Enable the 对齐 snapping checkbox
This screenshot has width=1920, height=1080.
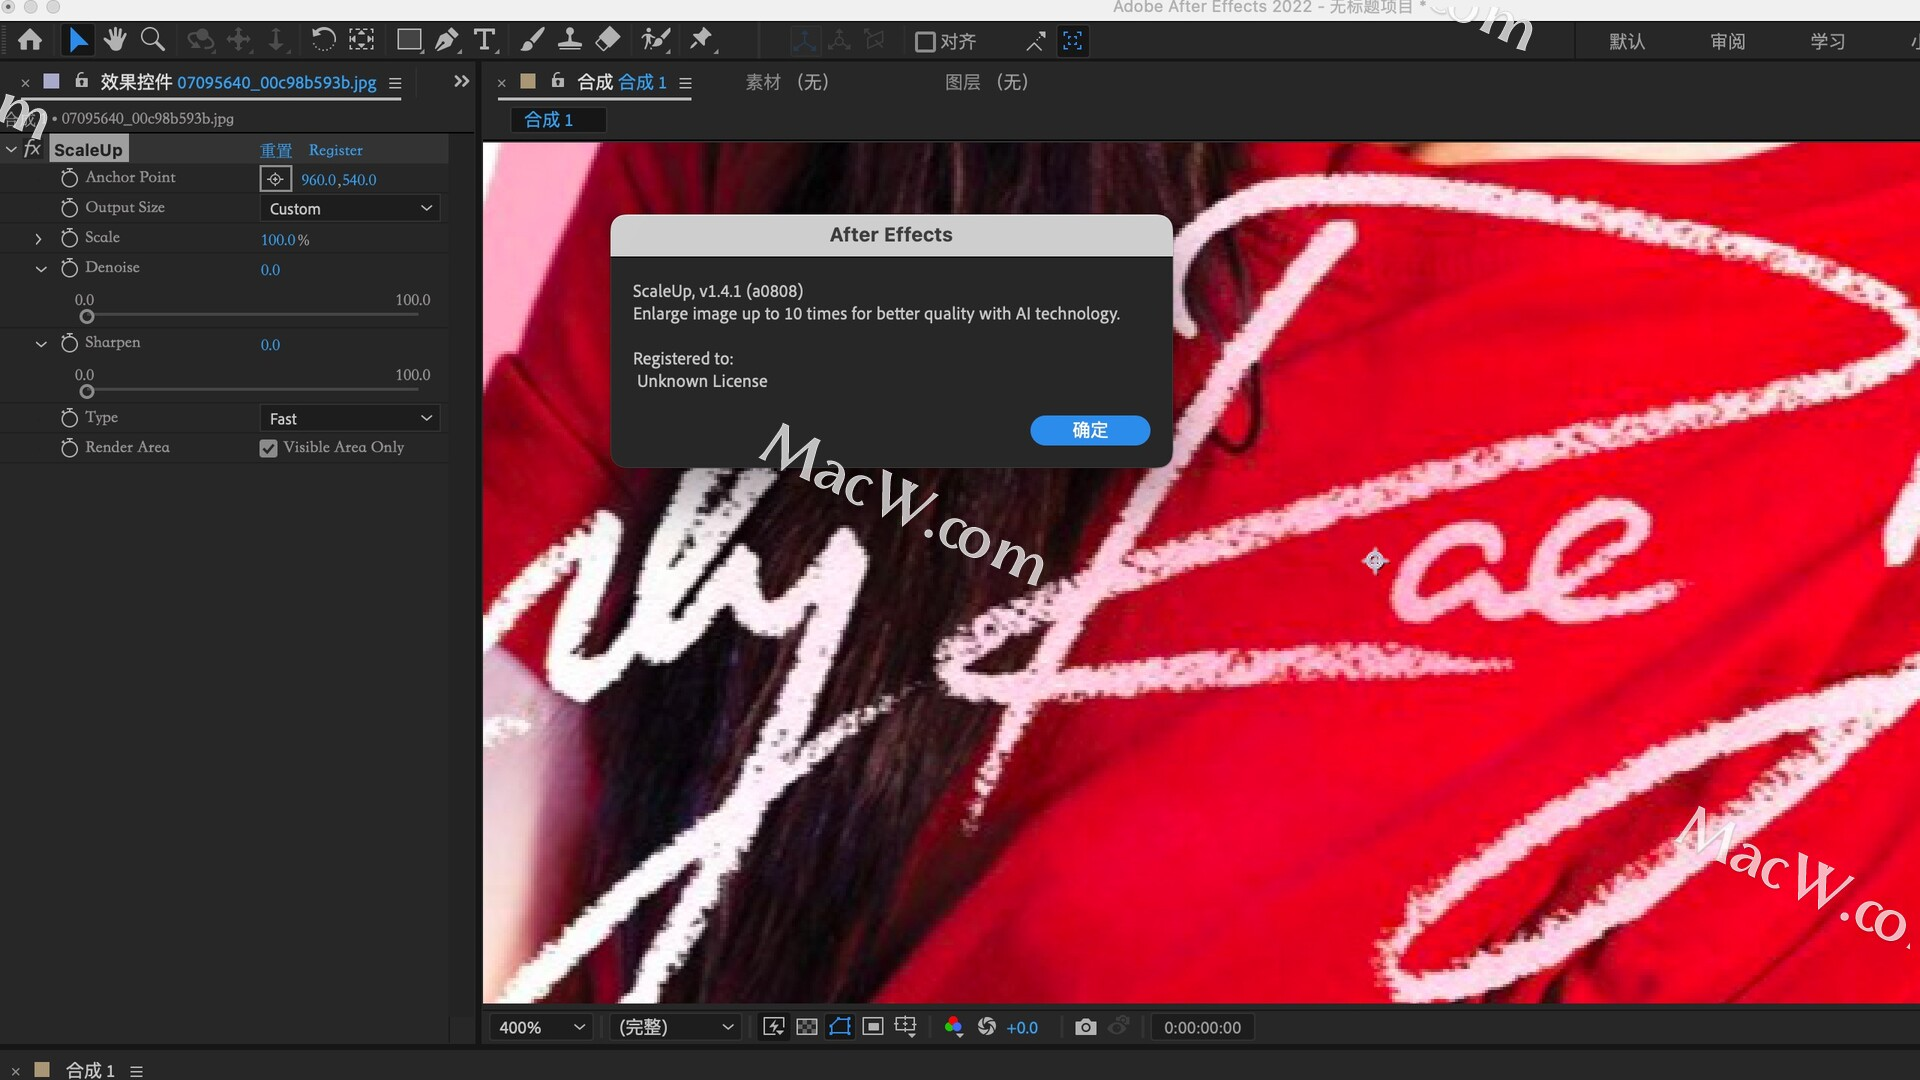click(925, 42)
